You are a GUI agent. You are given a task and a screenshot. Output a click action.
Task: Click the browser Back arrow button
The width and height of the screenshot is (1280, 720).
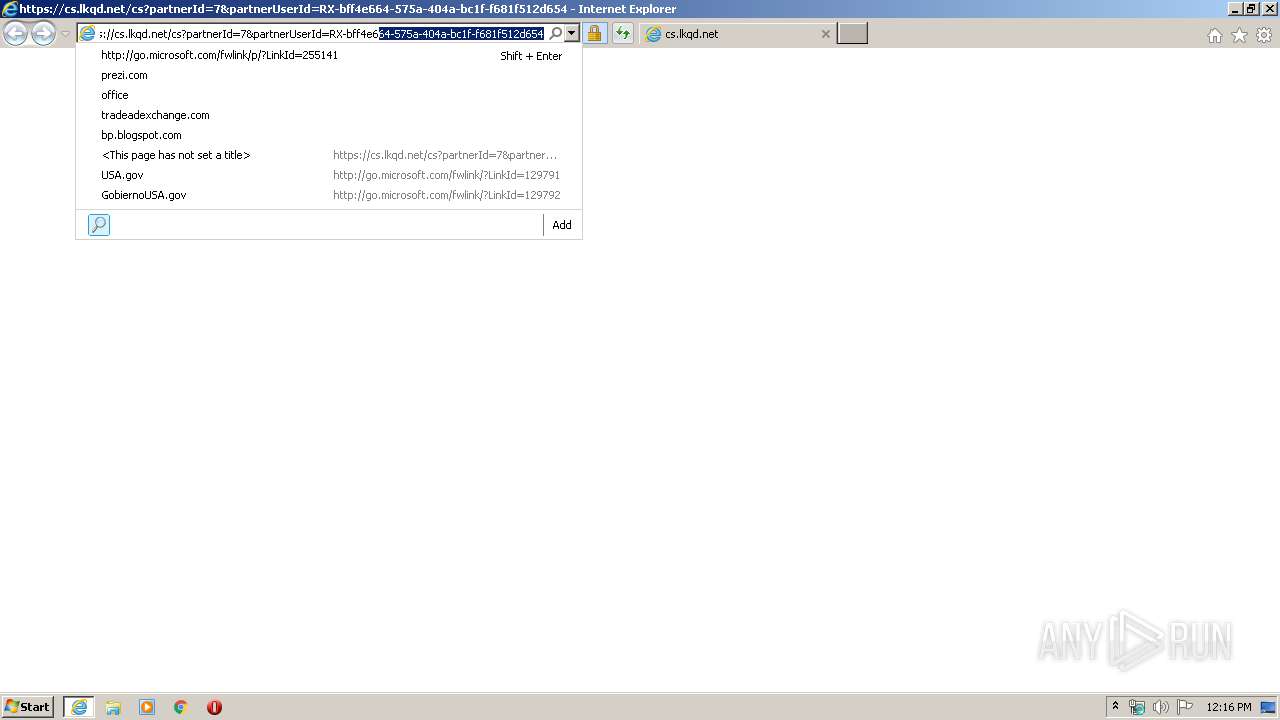coord(15,34)
